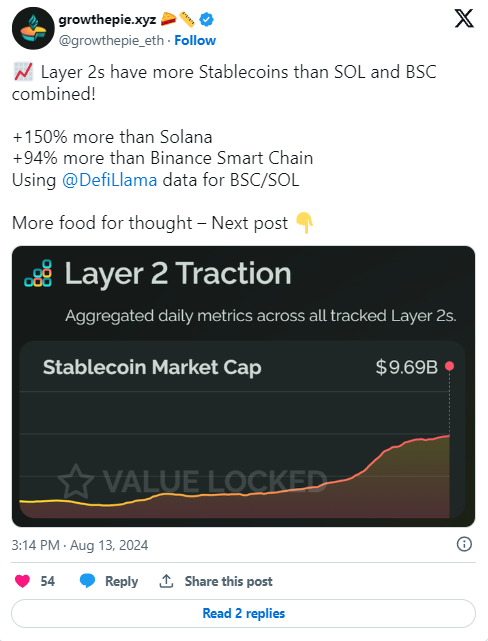
Task: Click Share this post text
Action: [228, 581]
